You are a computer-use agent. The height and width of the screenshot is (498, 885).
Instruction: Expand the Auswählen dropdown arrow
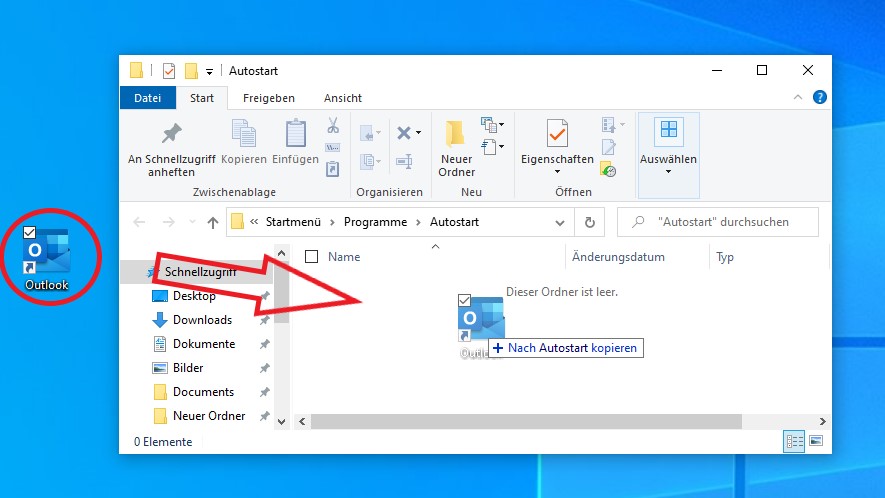[x=668, y=172]
